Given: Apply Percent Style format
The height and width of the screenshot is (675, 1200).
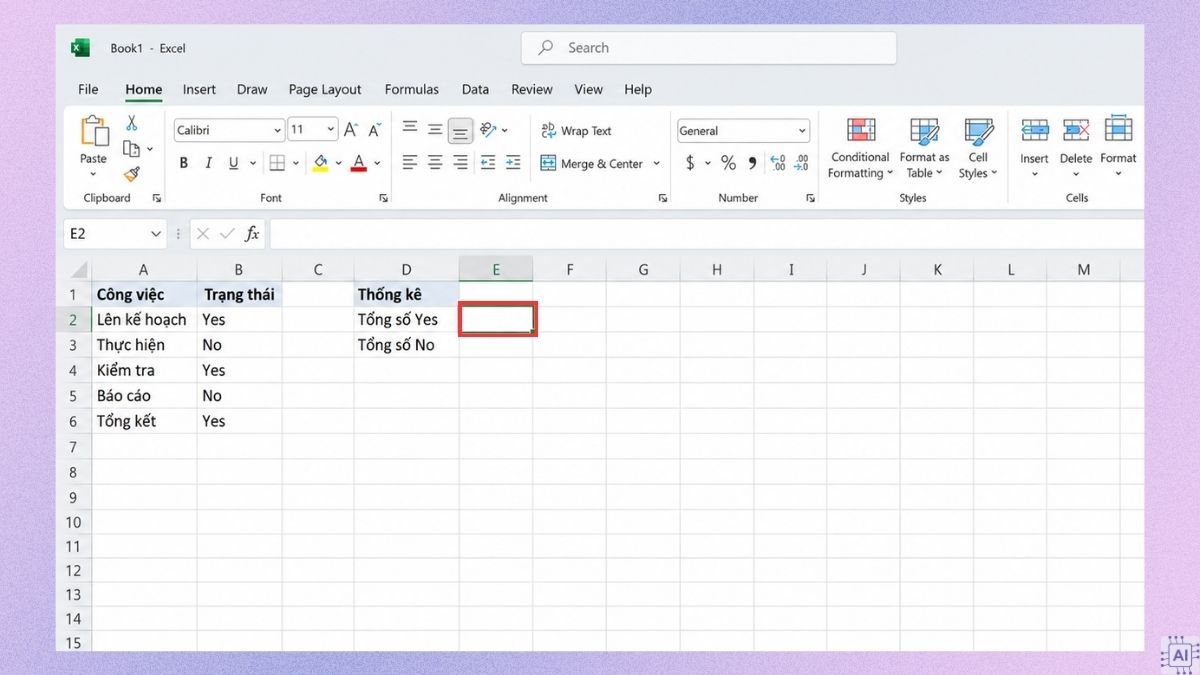Looking at the screenshot, I should click(x=728, y=163).
